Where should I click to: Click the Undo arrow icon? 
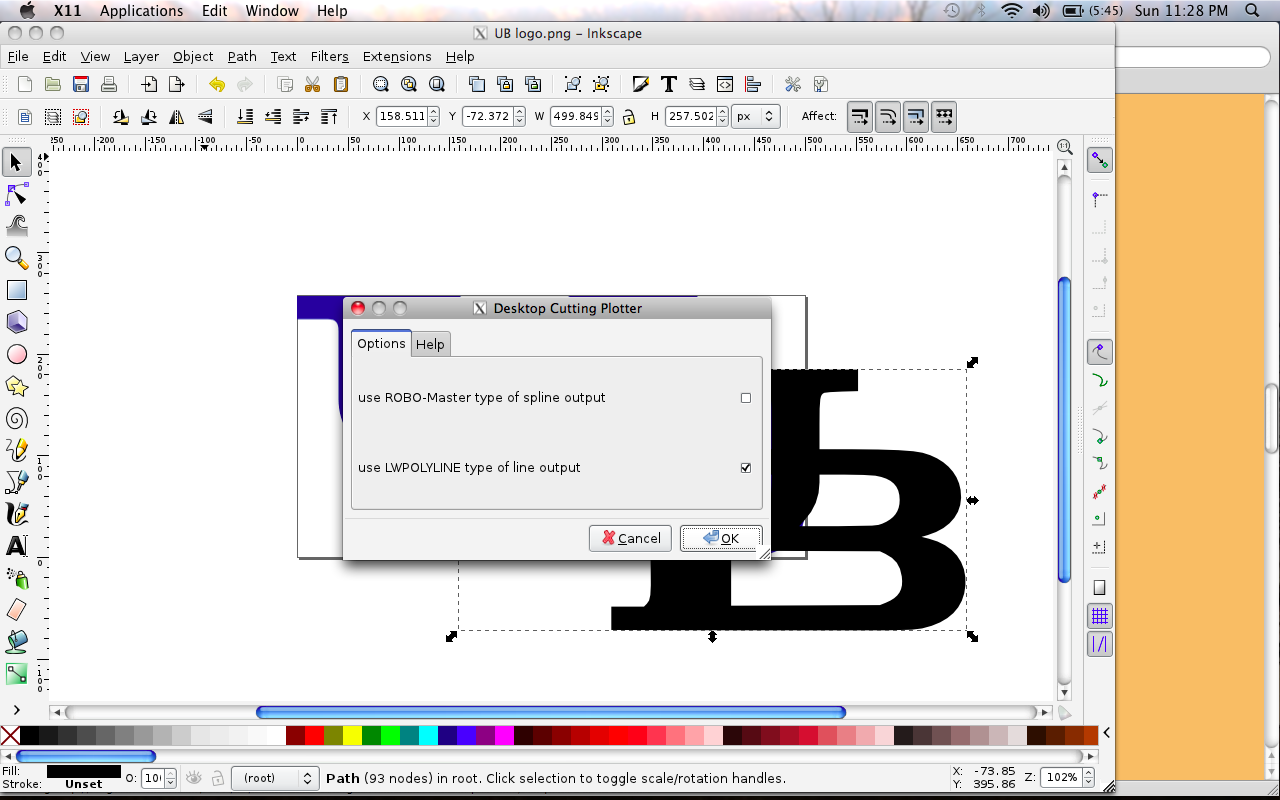click(217, 85)
